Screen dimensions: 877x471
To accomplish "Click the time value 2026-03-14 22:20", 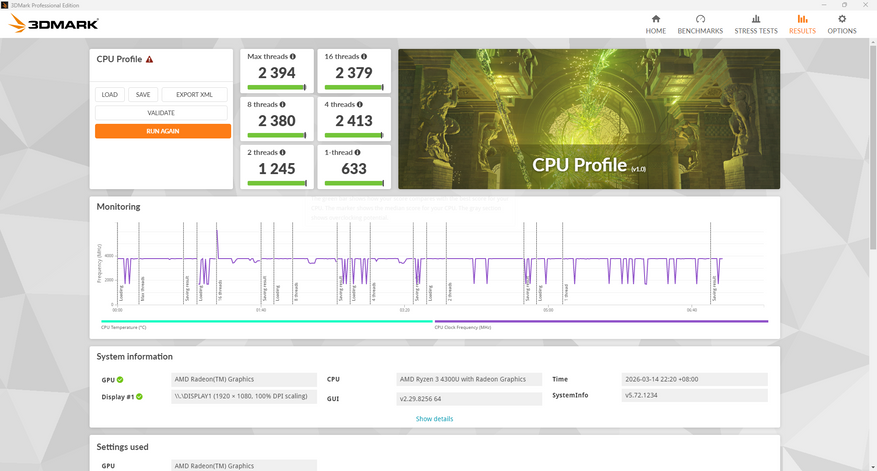I will 695,379.
